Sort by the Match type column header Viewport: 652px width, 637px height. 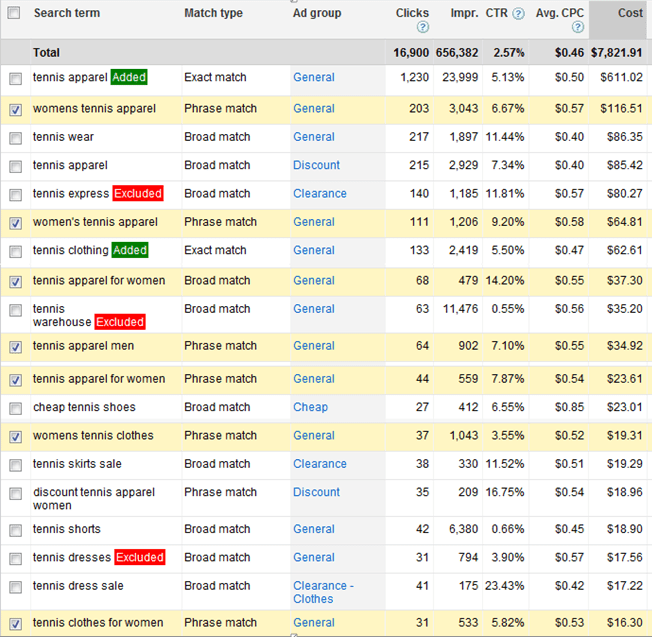[213, 13]
